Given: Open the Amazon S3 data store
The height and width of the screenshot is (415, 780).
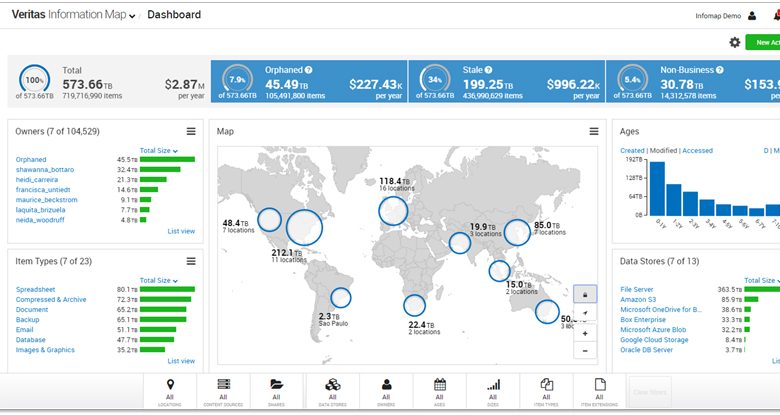Looking at the screenshot, I should pos(638,300).
